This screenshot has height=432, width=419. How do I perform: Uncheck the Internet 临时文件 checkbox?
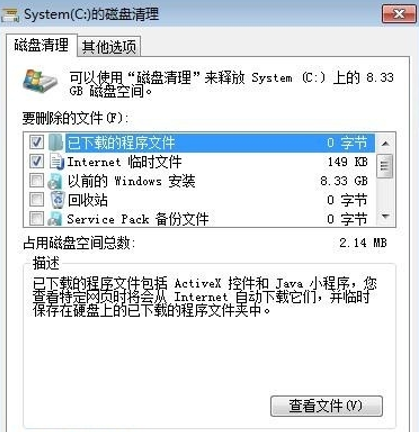(36, 161)
